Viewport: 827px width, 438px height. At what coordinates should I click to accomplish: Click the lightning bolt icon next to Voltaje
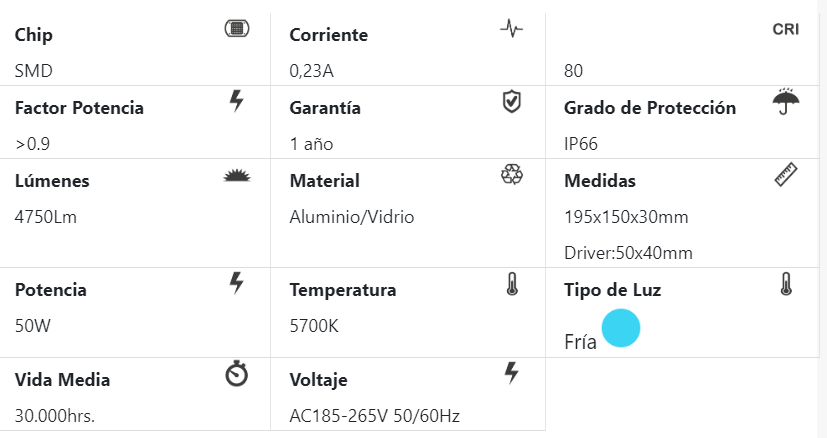coord(511,373)
